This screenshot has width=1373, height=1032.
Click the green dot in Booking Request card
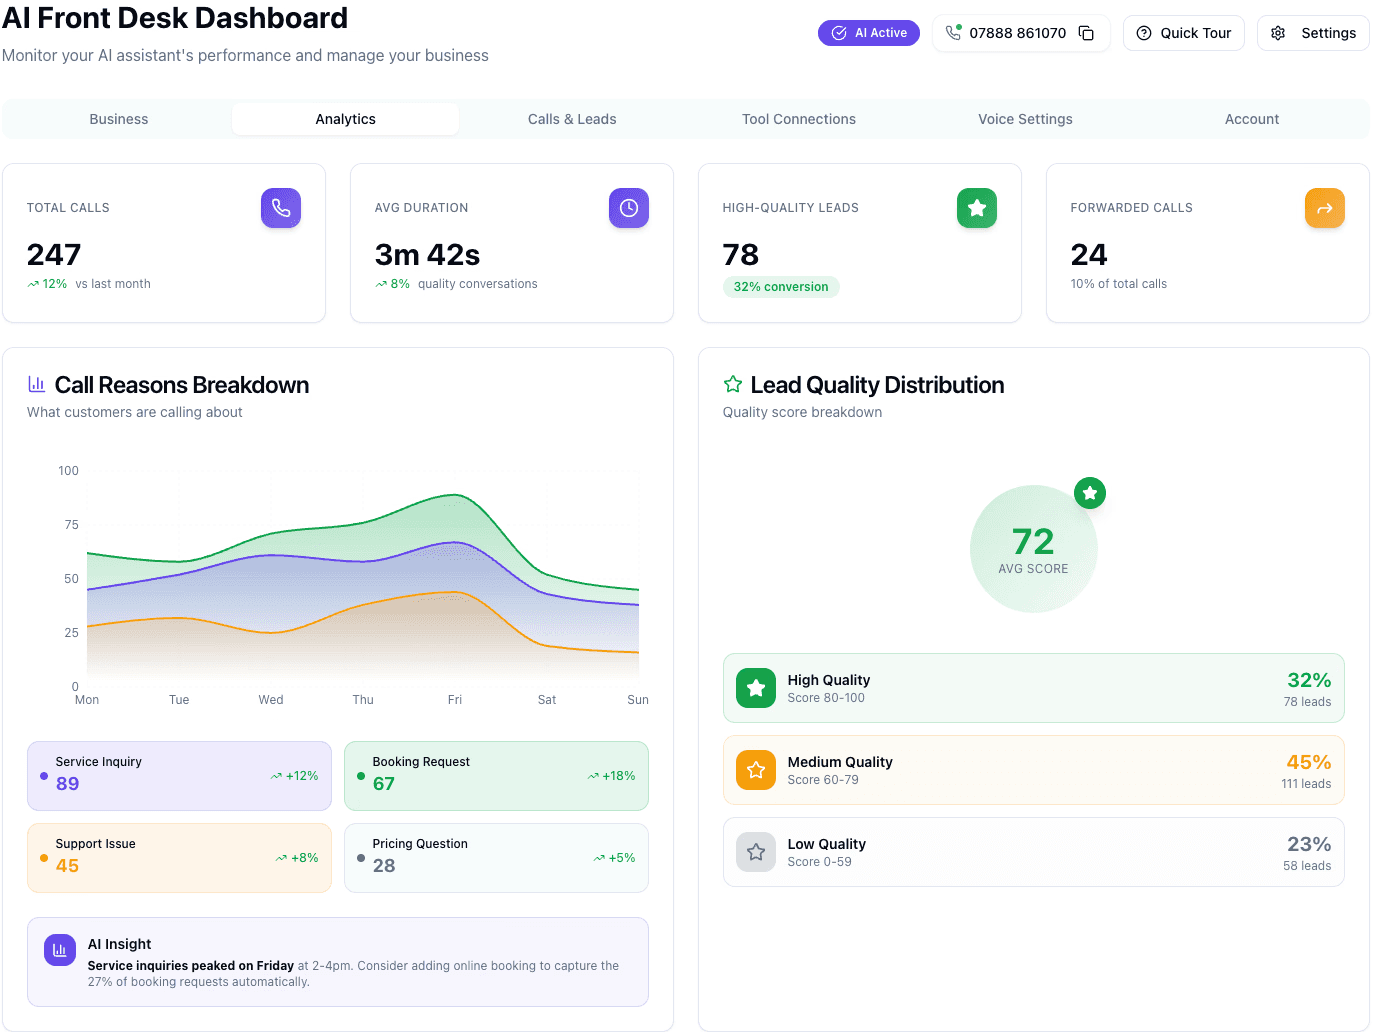coord(361,776)
